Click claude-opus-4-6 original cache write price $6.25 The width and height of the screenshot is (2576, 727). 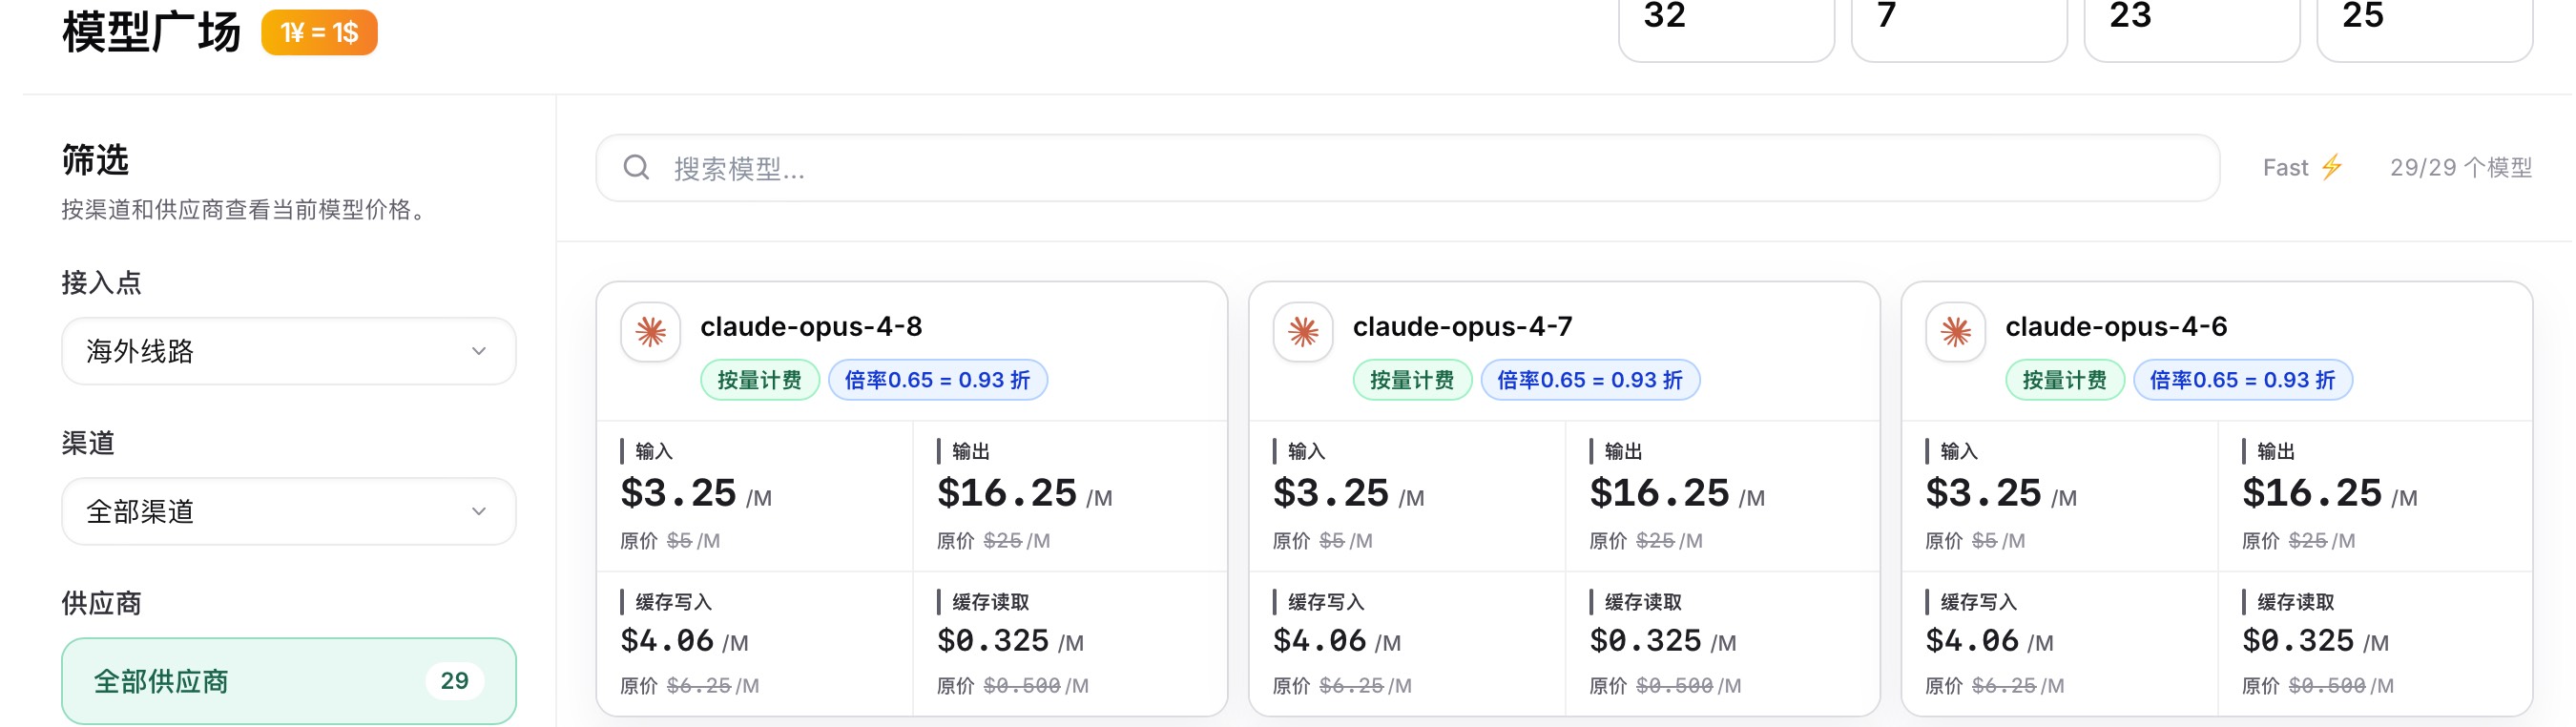pyautogui.click(x=2004, y=686)
